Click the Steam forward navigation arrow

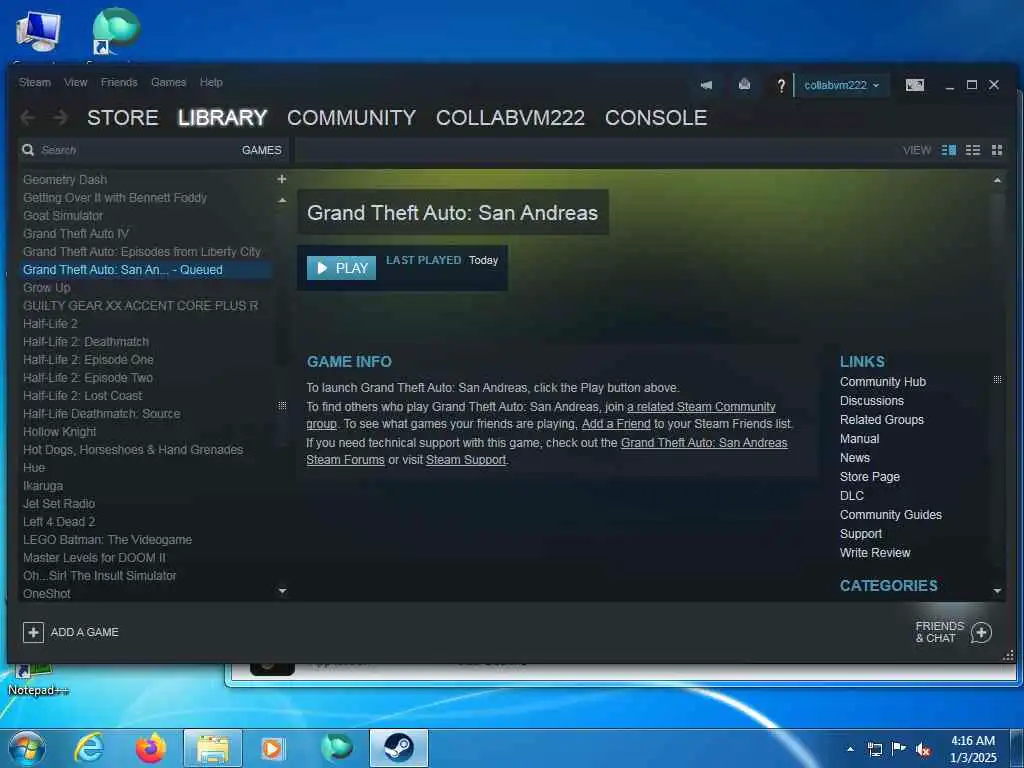pyautogui.click(x=61, y=118)
